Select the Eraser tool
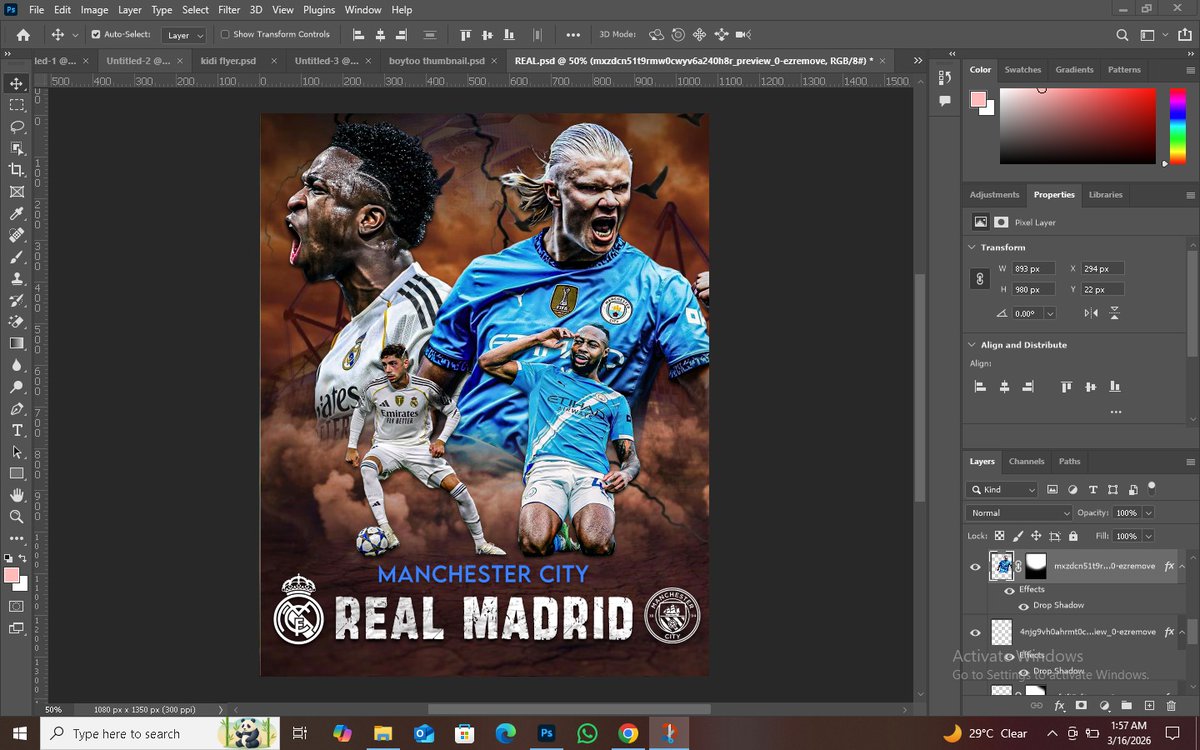The height and width of the screenshot is (750, 1200). coord(17,322)
